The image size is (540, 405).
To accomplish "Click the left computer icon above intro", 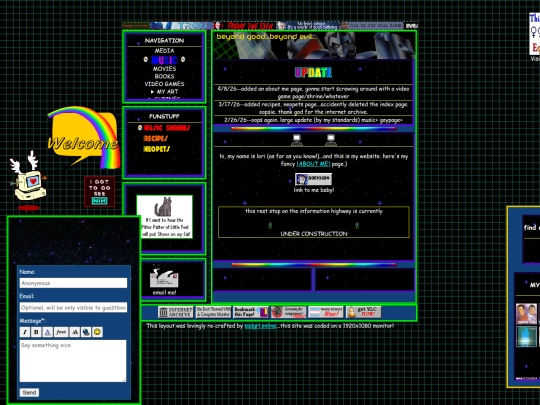I will click(297, 140).
